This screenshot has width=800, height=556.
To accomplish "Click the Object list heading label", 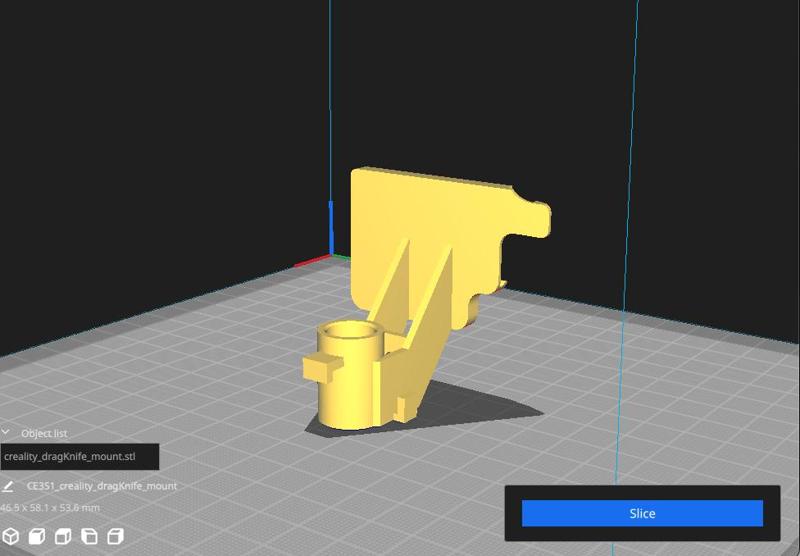I will (x=44, y=434).
